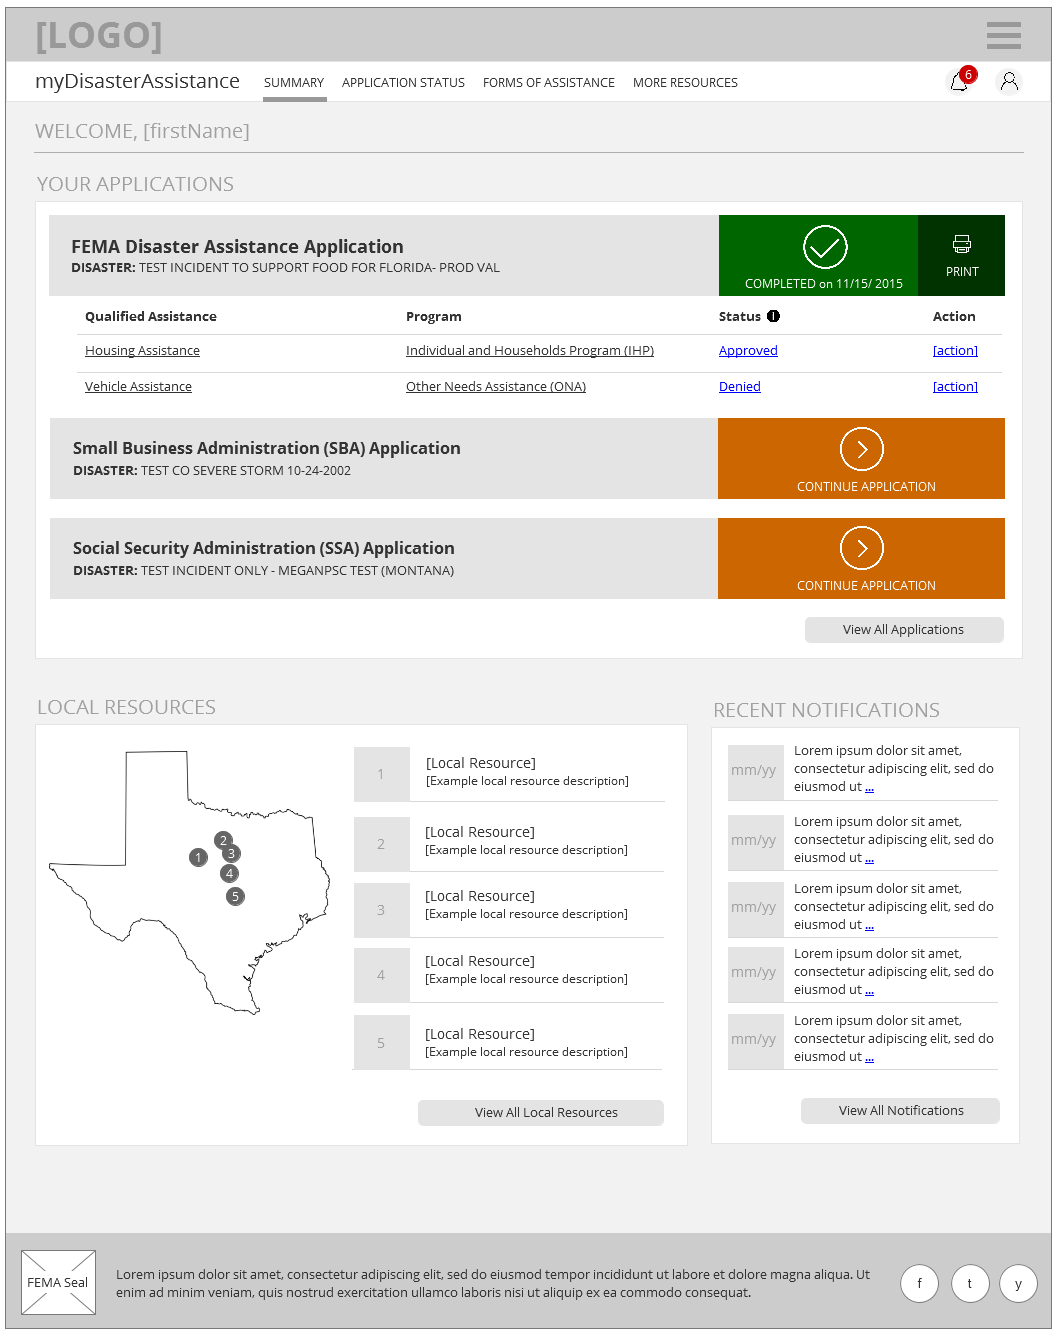Expand the fifth notification's ellipsis link
The width and height of the screenshot is (1058, 1336).
(x=869, y=1058)
